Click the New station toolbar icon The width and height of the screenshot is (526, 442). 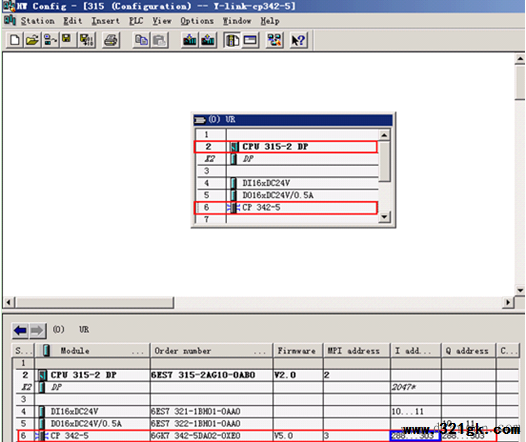click(14, 41)
